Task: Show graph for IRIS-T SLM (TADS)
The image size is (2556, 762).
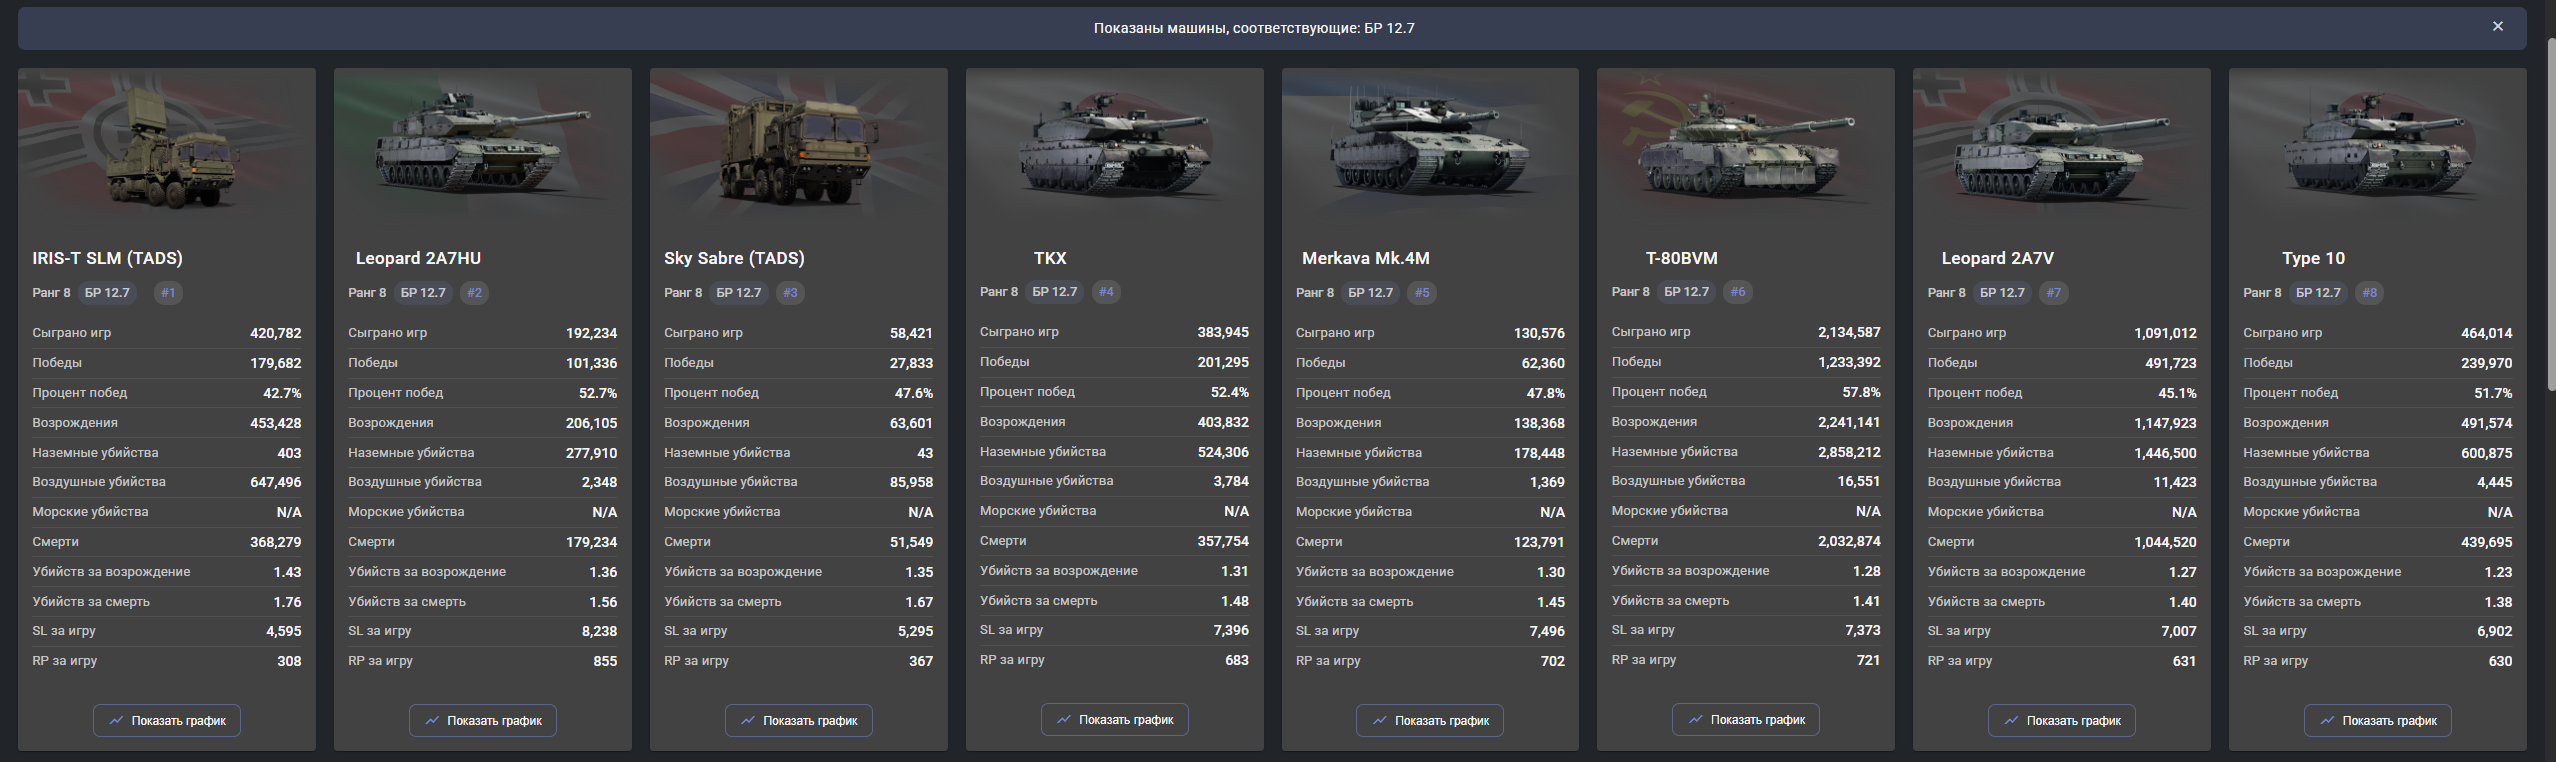Action: point(167,720)
